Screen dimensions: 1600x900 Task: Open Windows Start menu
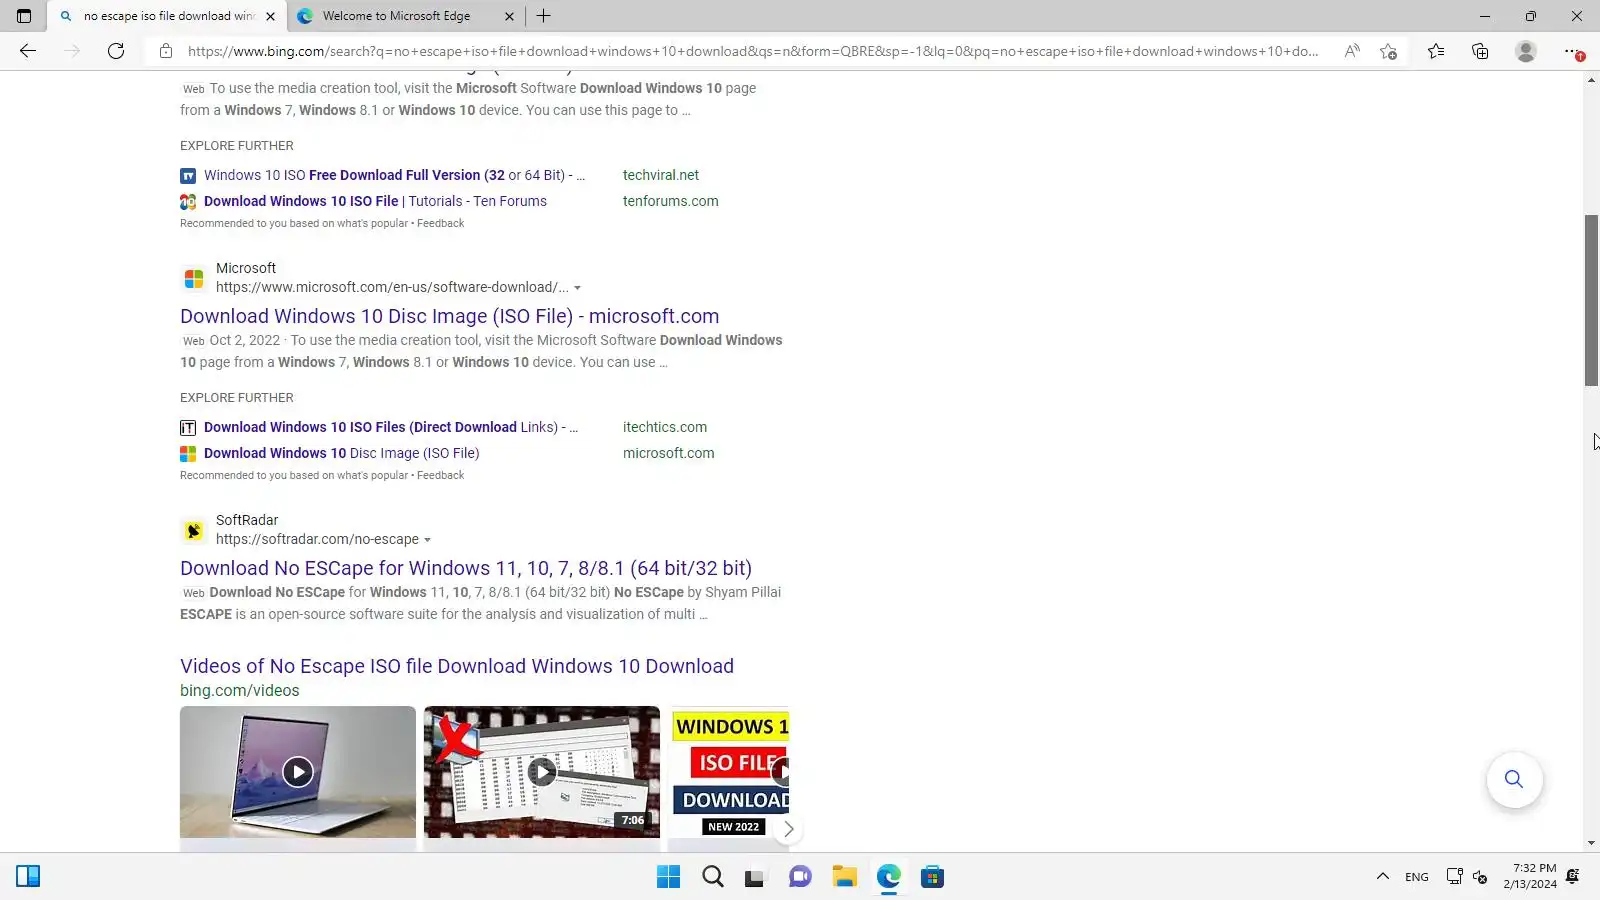click(668, 877)
